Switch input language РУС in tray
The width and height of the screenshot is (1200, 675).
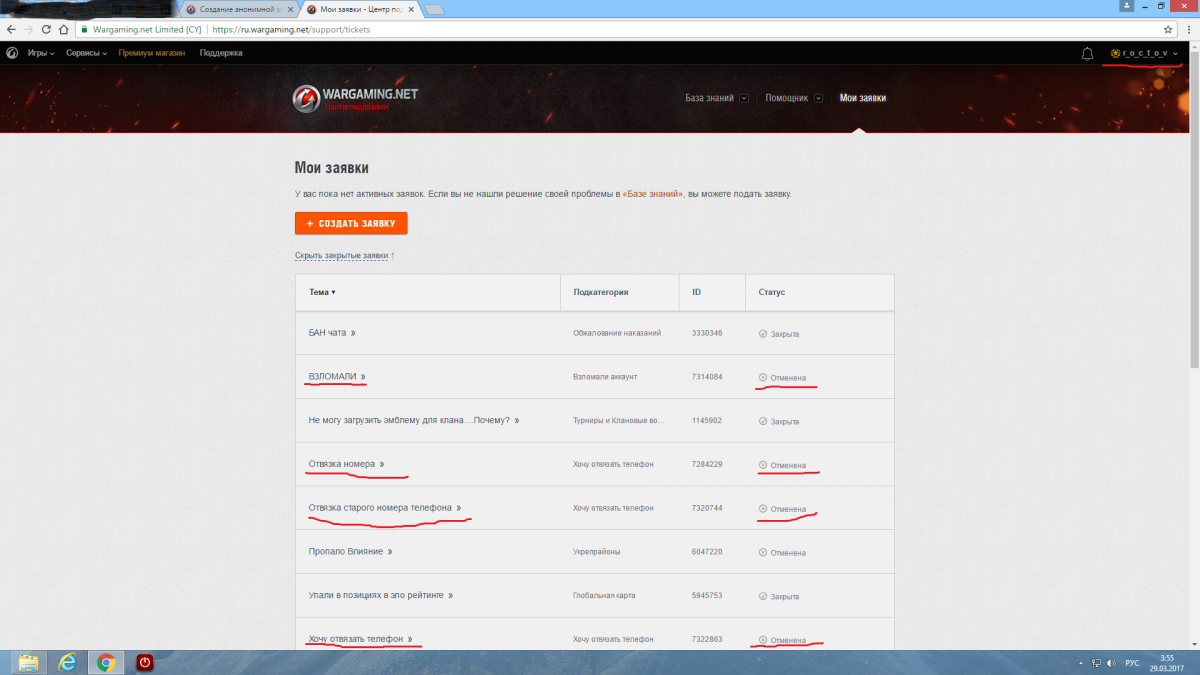pyautogui.click(x=1132, y=662)
